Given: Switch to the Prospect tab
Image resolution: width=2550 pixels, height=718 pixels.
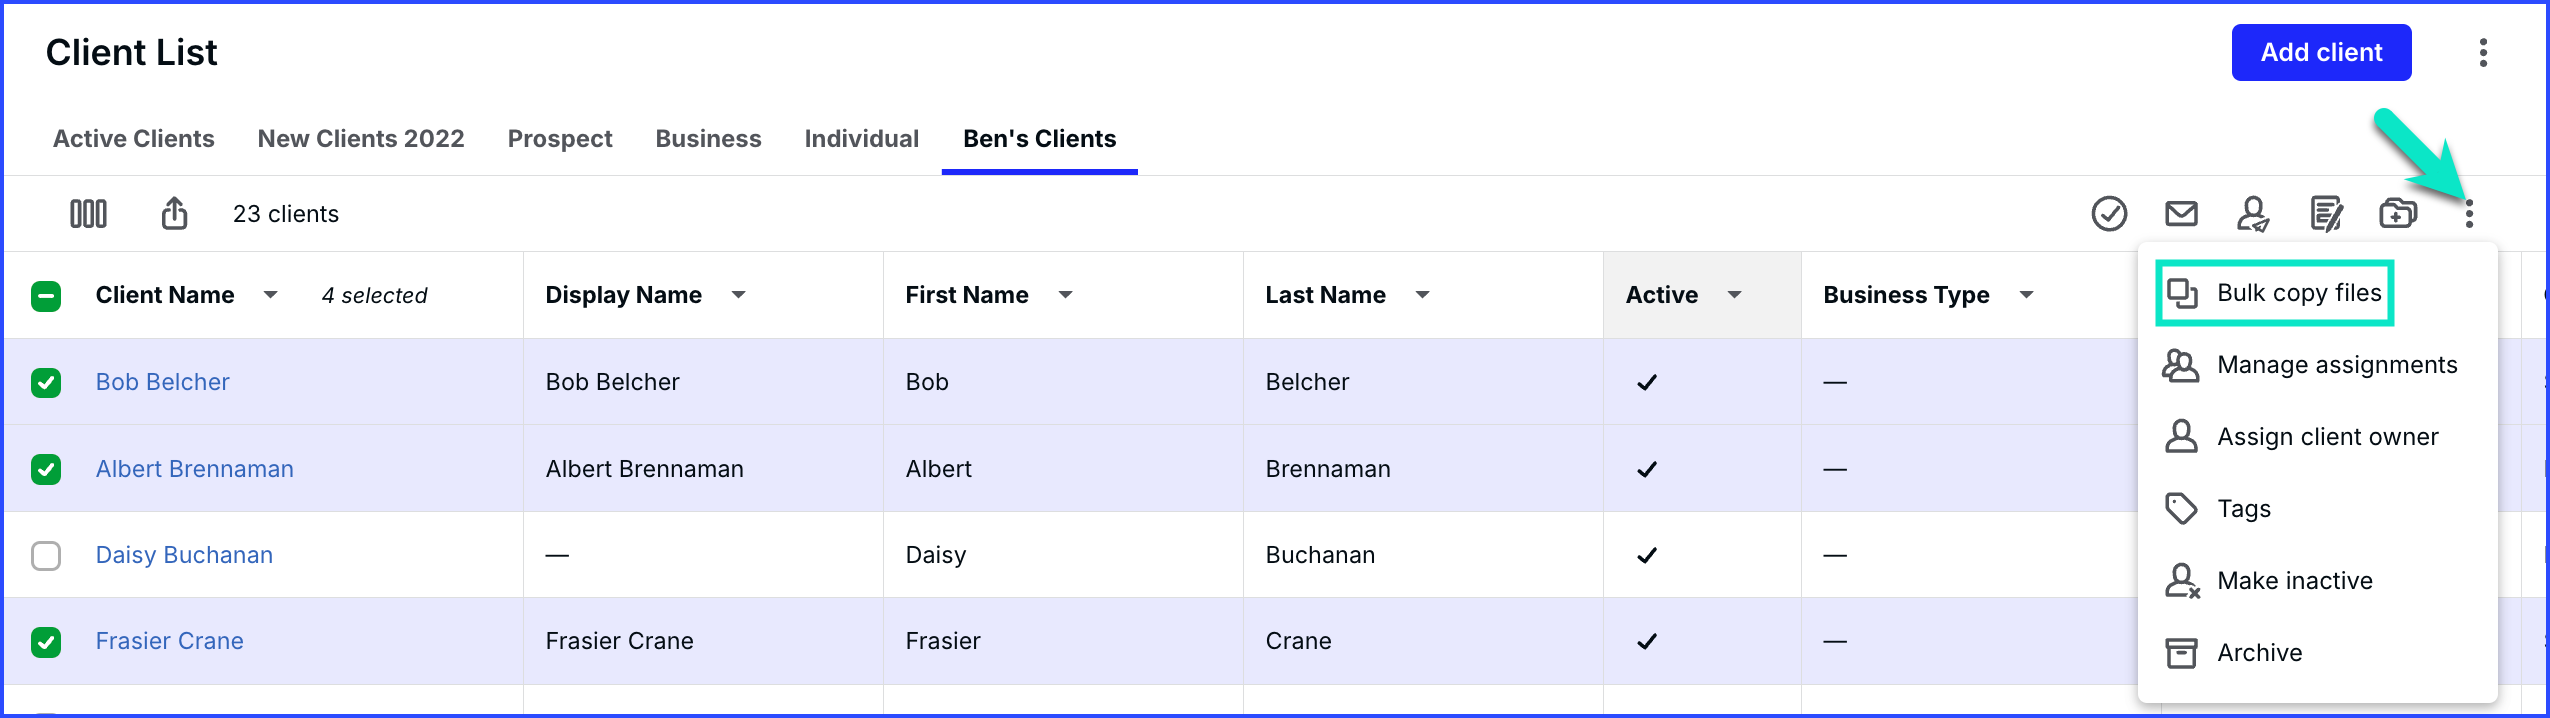Looking at the screenshot, I should click(x=559, y=139).
